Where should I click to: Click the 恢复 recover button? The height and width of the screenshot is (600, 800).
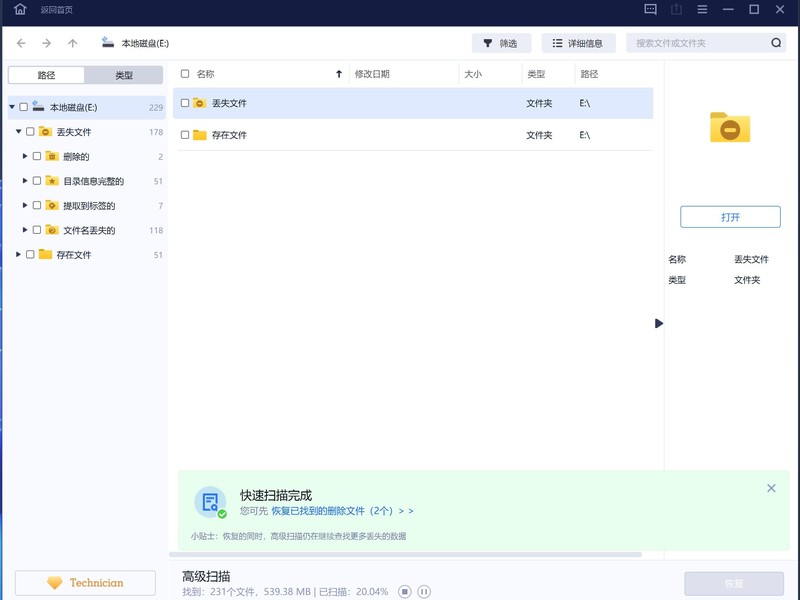734,583
